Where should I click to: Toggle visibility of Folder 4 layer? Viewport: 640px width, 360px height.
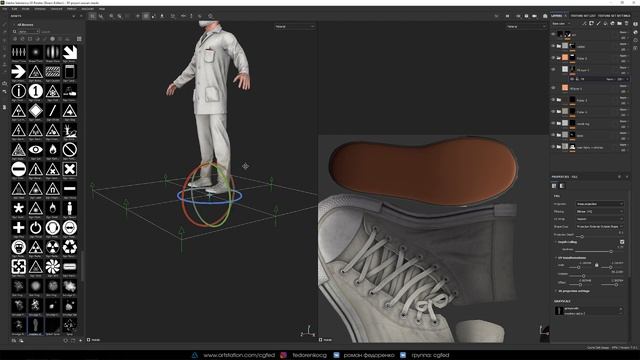click(x=553, y=111)
